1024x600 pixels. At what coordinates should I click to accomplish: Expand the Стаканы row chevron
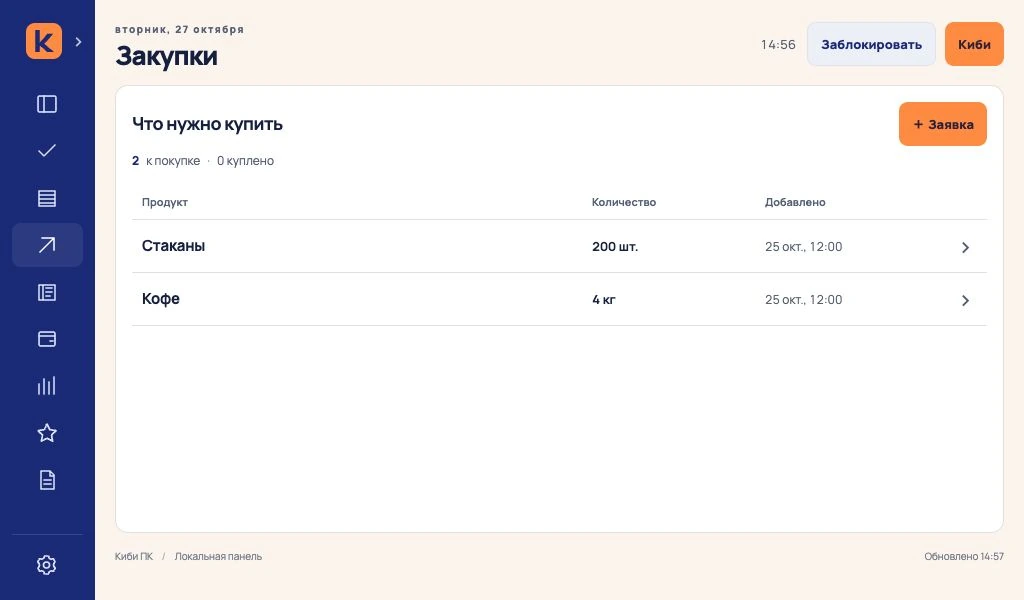coord(965,247)
